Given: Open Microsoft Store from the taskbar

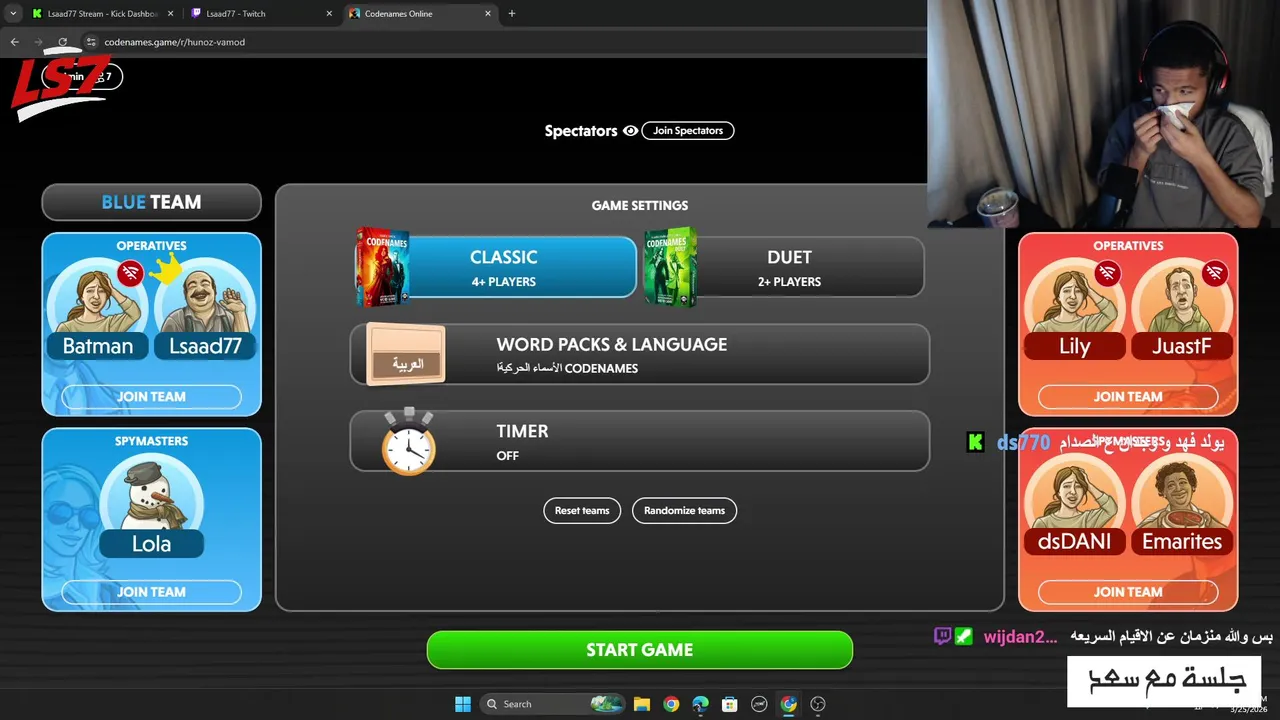Looking at the screenshot, I should coord(730,704).
